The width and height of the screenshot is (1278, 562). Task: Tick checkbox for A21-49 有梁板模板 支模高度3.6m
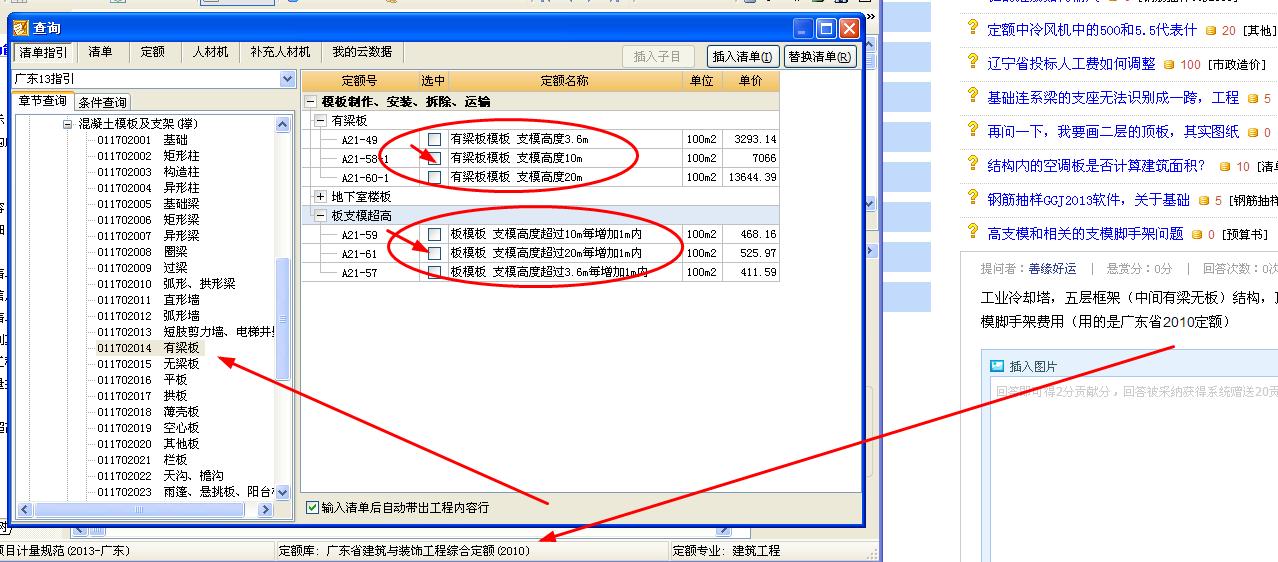tap(434, 139)
